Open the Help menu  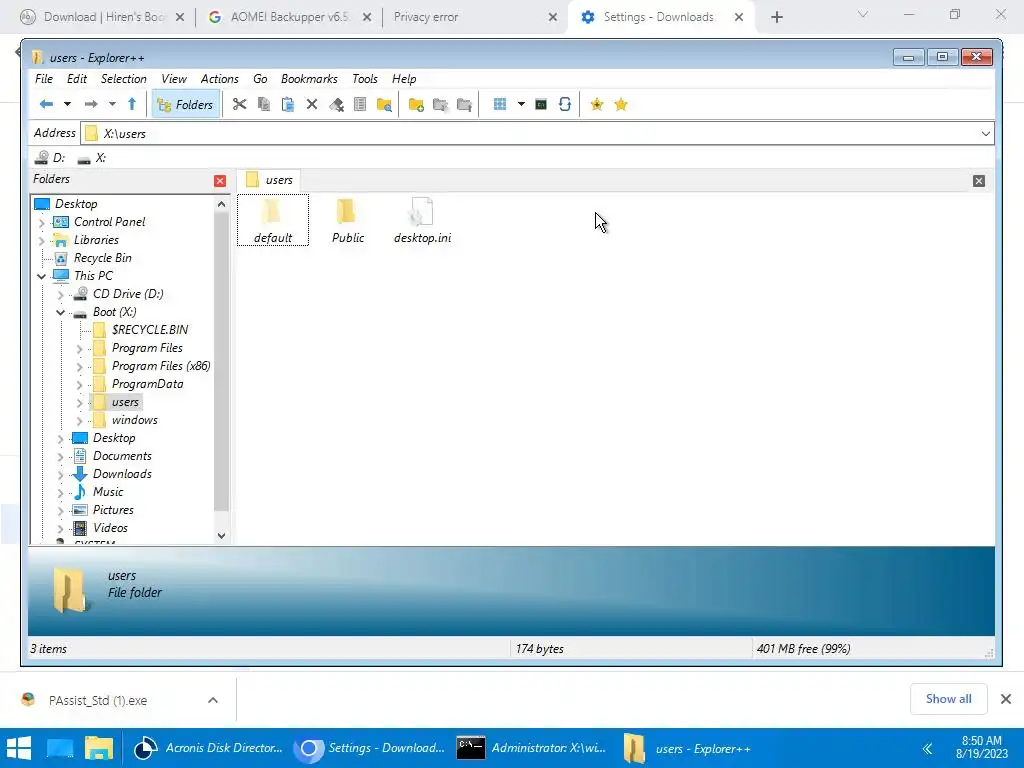404,79
